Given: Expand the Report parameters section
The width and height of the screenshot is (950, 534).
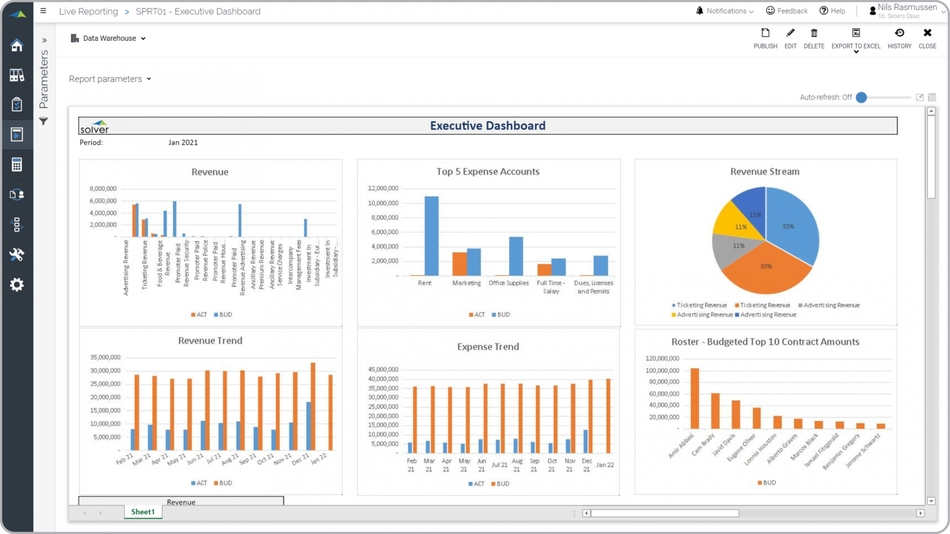Looking at the screenshot, I should click(110, 79).
